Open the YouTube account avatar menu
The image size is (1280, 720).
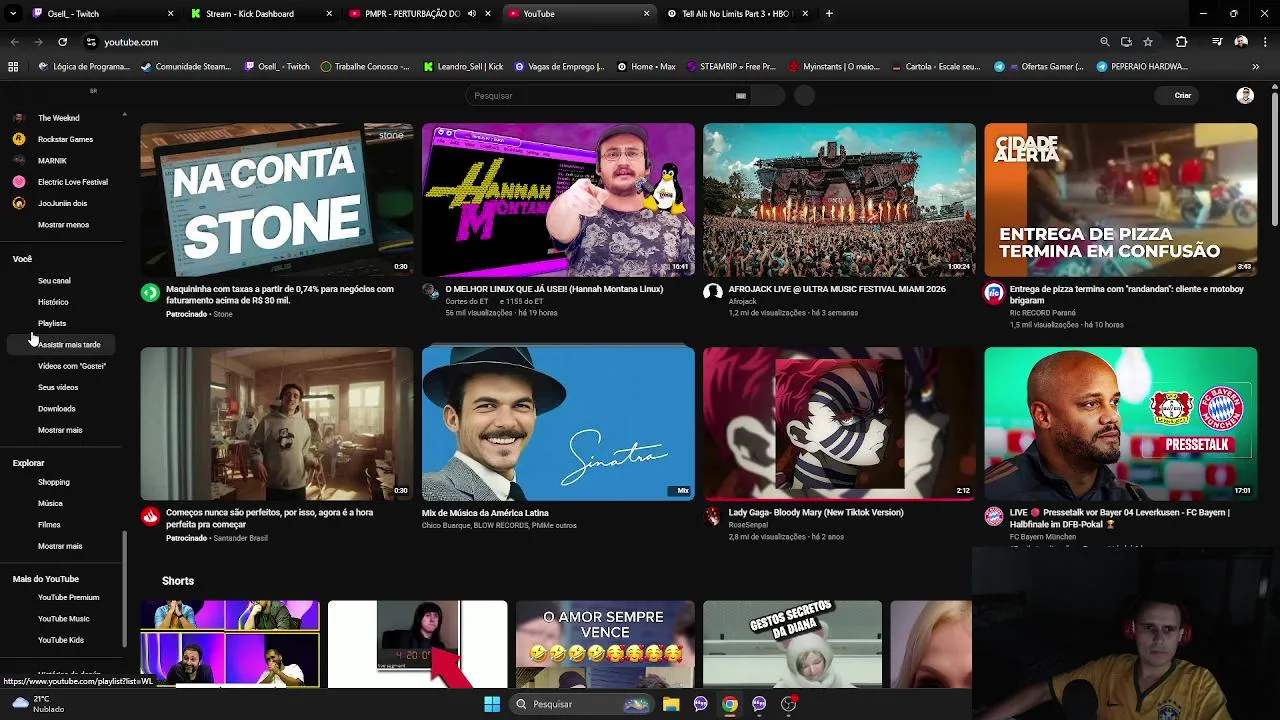(1245, 96)
